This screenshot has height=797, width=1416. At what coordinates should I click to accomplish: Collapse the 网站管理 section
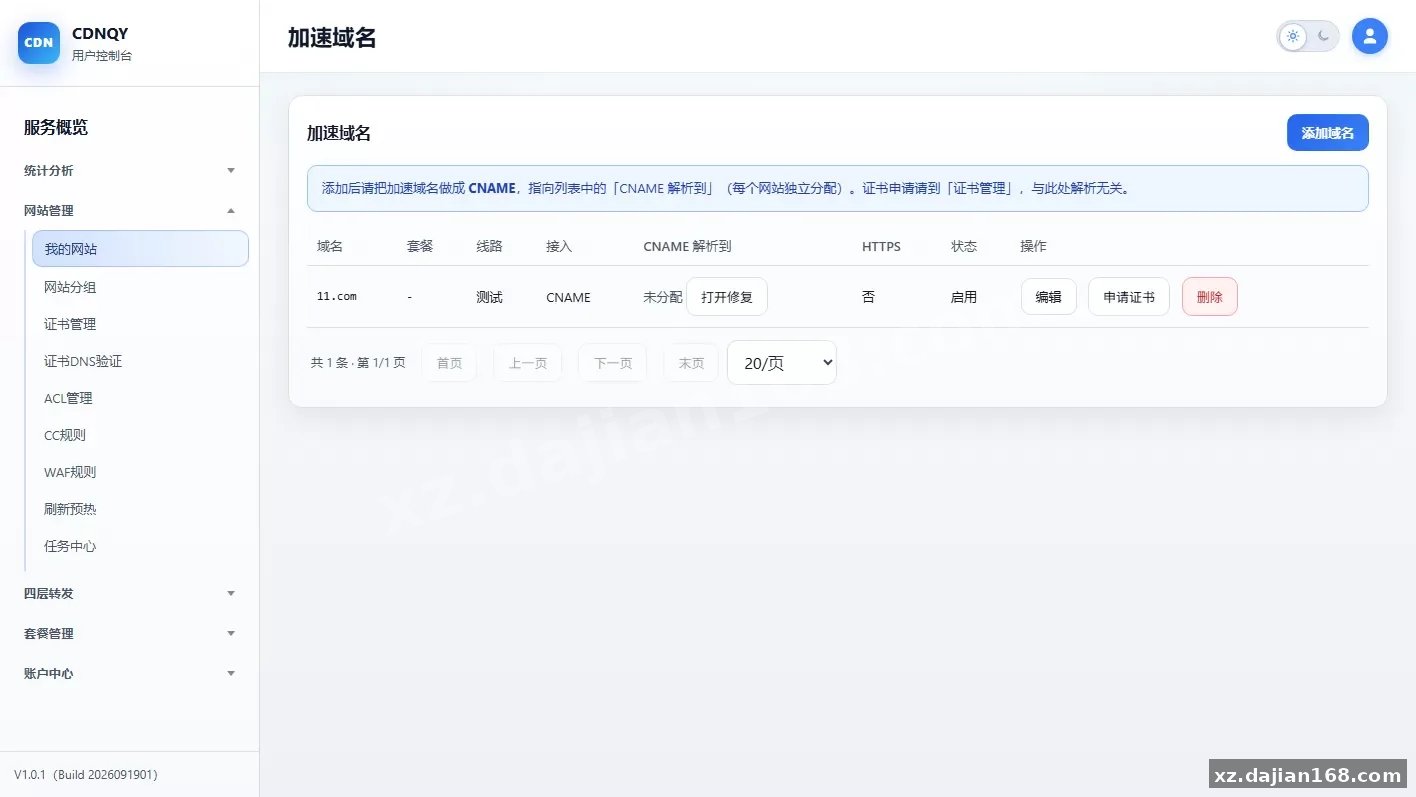pyautogui.click(x=130, y=210)
